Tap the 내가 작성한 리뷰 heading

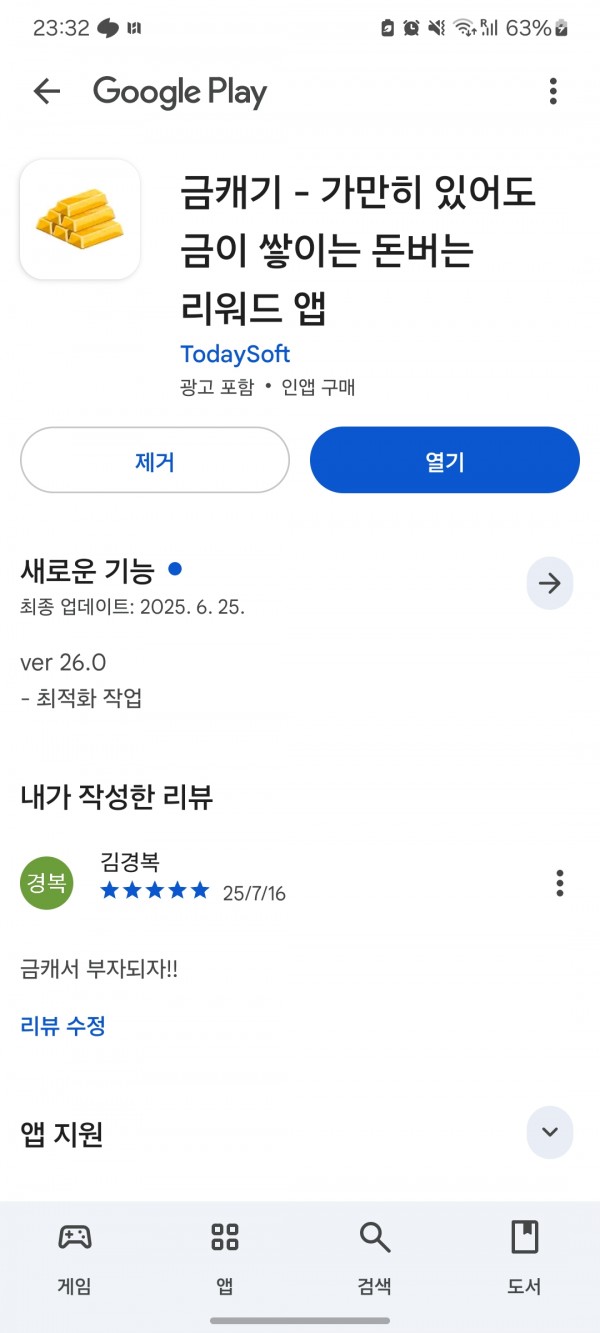[116, 796]
